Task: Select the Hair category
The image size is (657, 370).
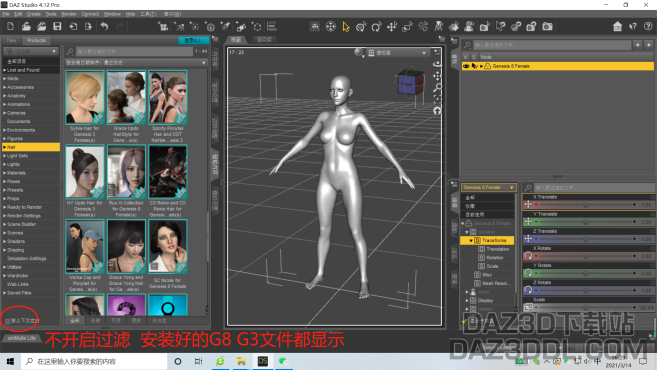Action: tap(31, 147)
